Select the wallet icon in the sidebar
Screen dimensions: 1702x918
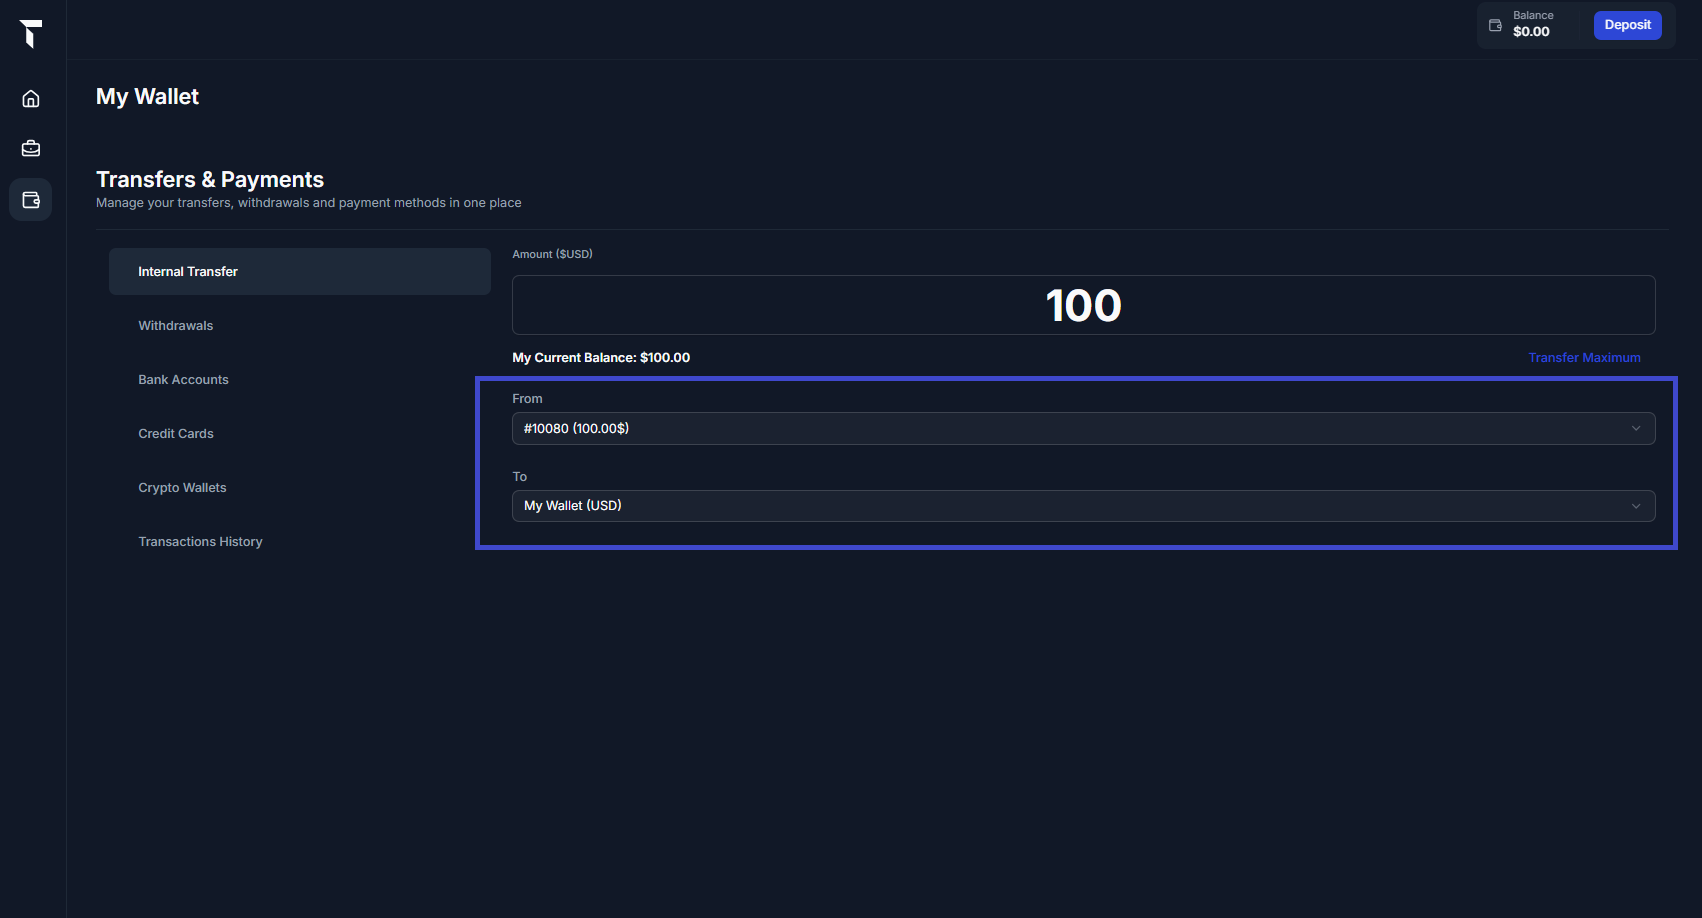pos(31,200)
